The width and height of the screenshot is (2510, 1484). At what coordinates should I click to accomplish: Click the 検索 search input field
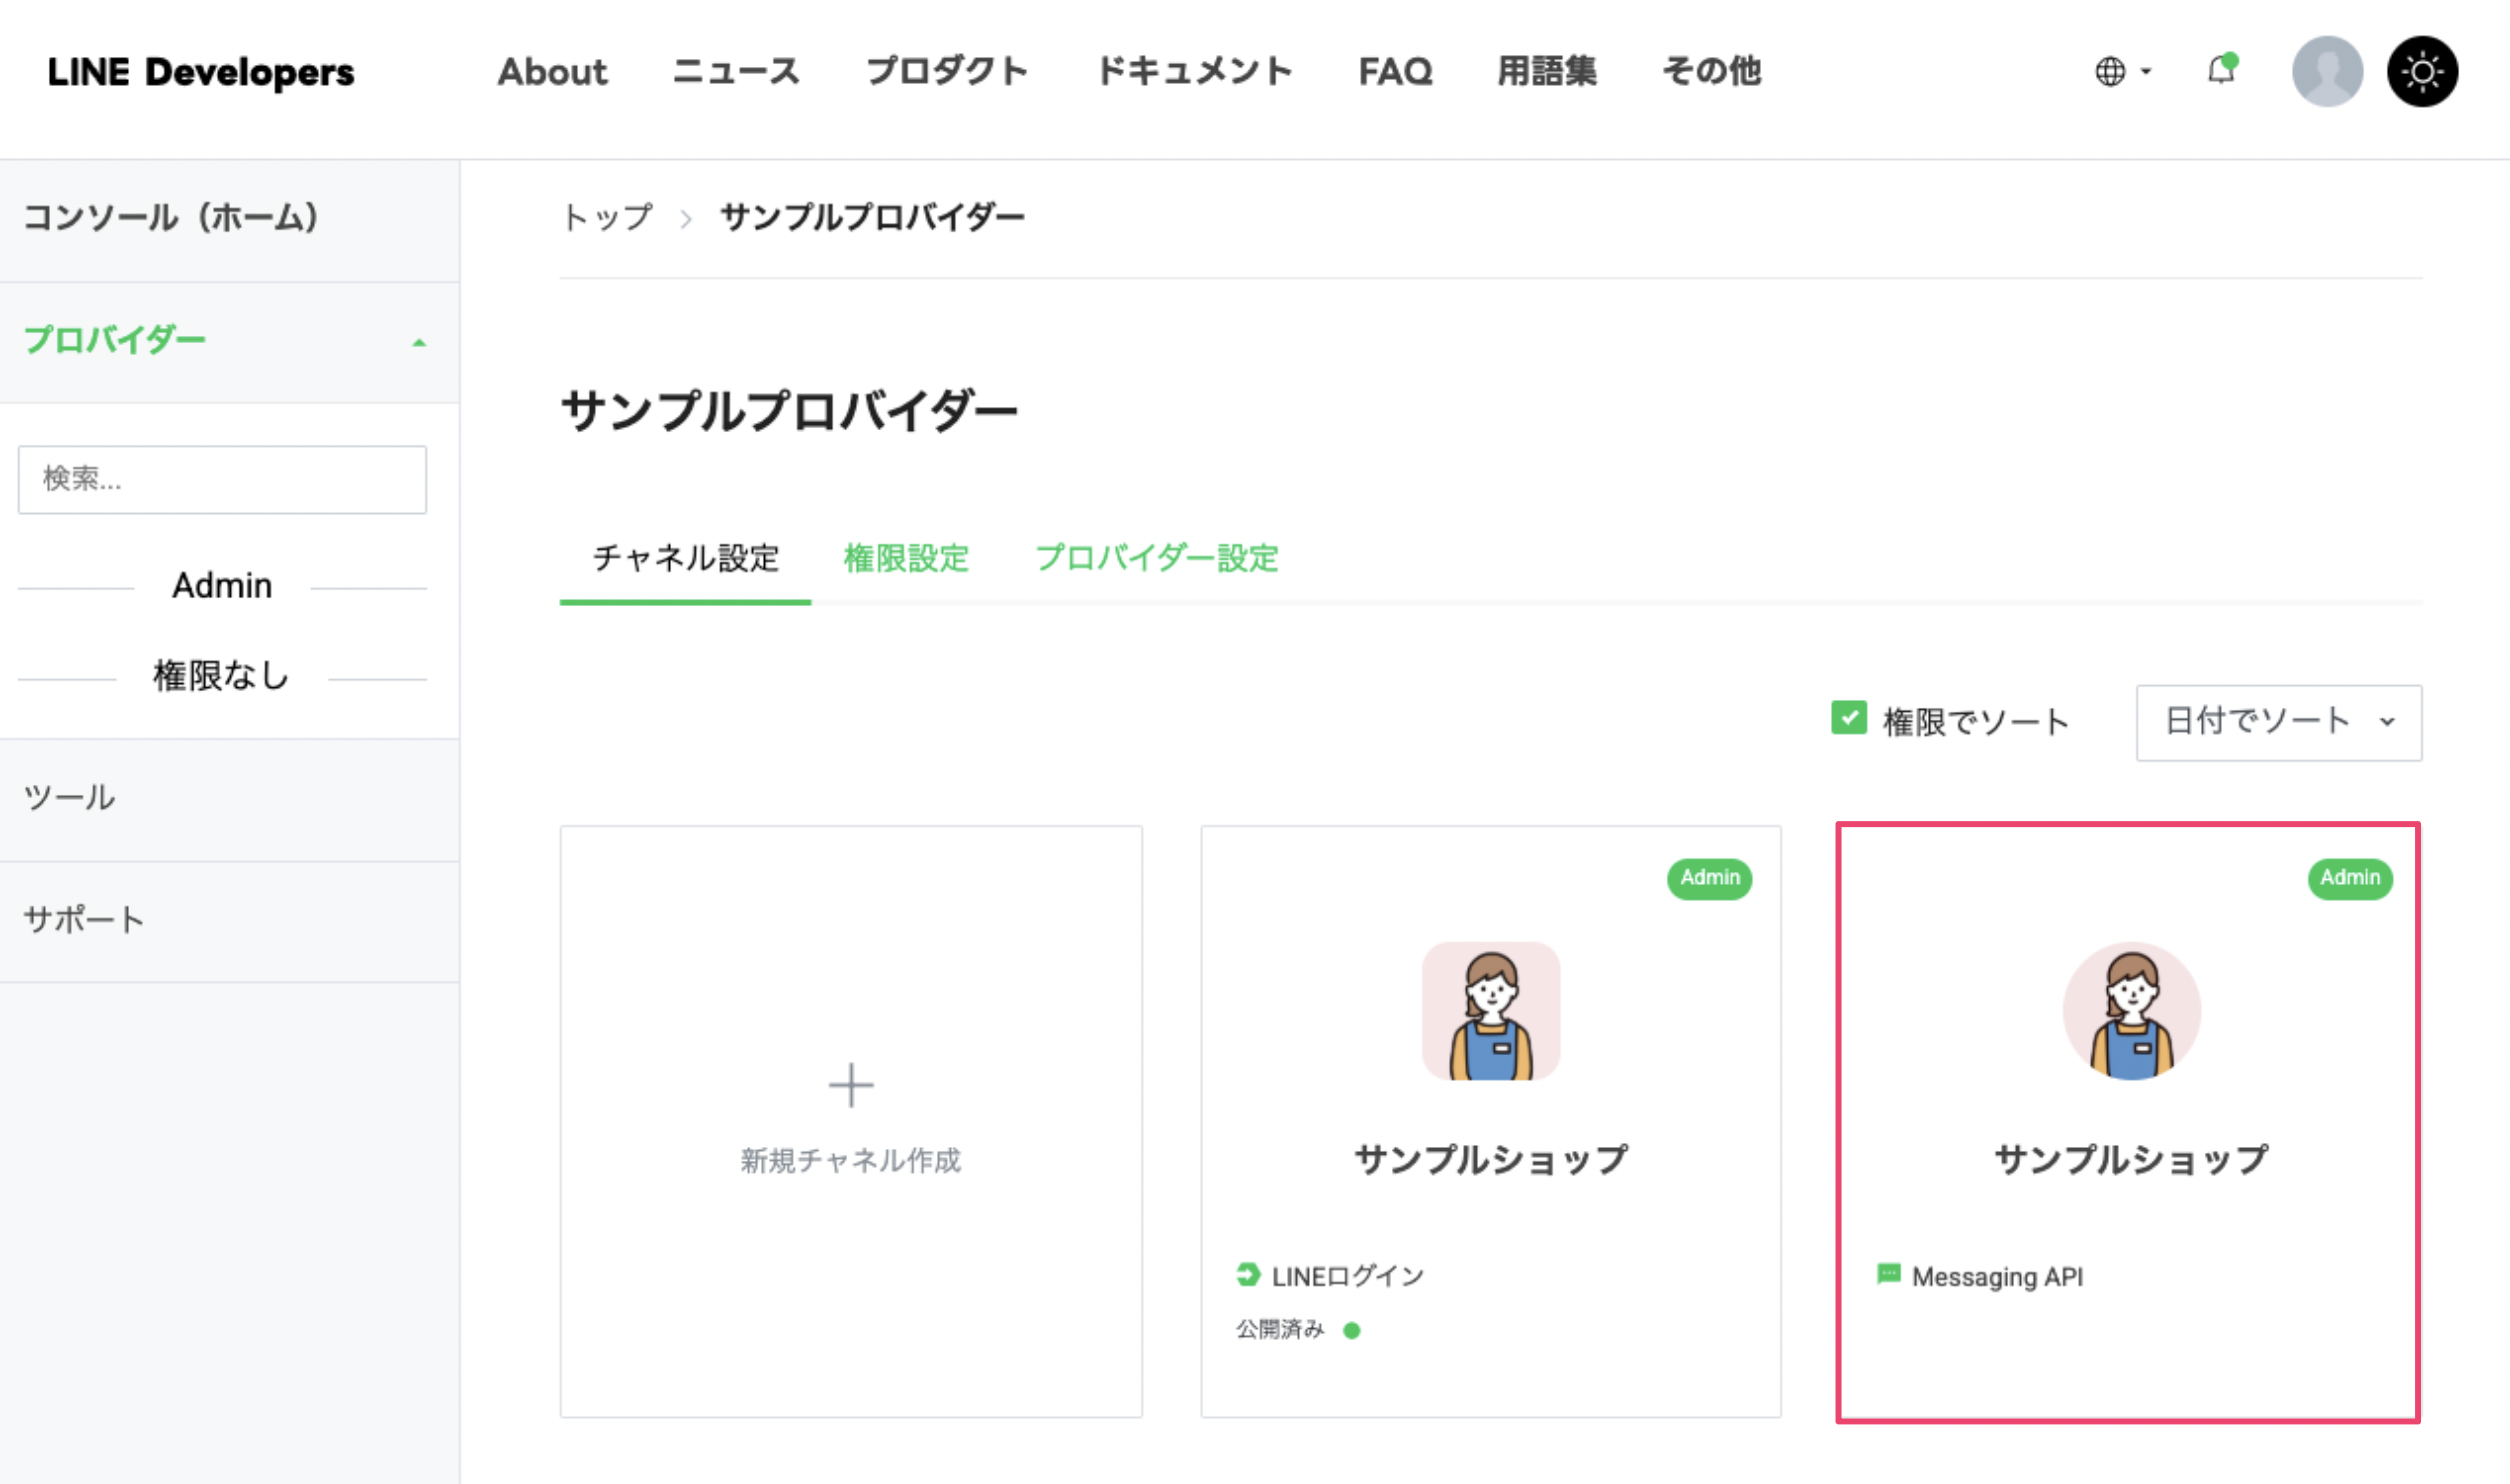click(x=221, y=479)
